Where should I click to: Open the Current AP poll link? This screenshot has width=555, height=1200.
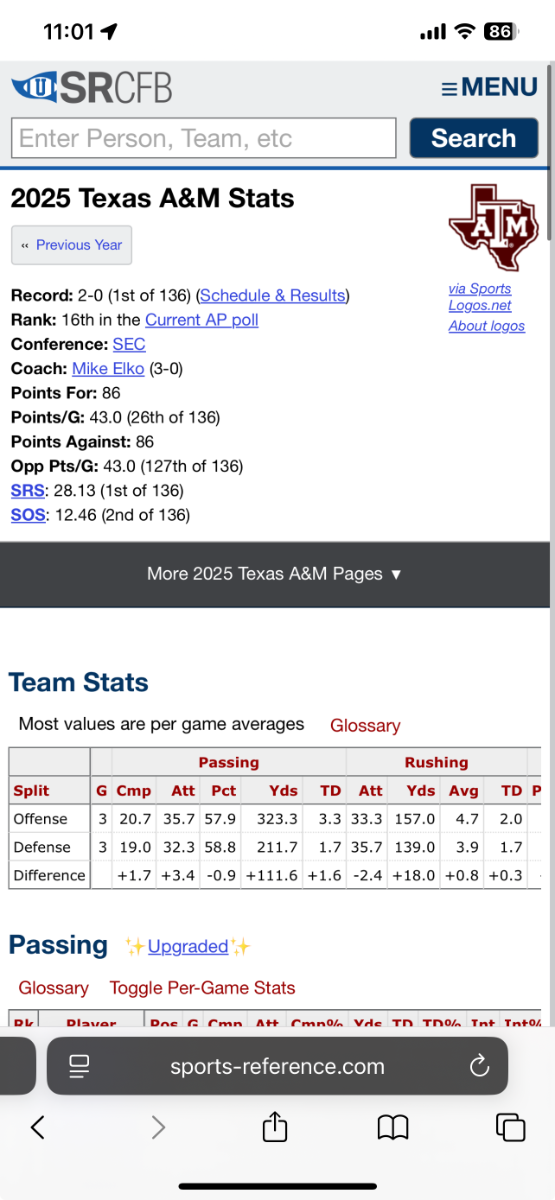pyautogui.click(x=202, y=320)
